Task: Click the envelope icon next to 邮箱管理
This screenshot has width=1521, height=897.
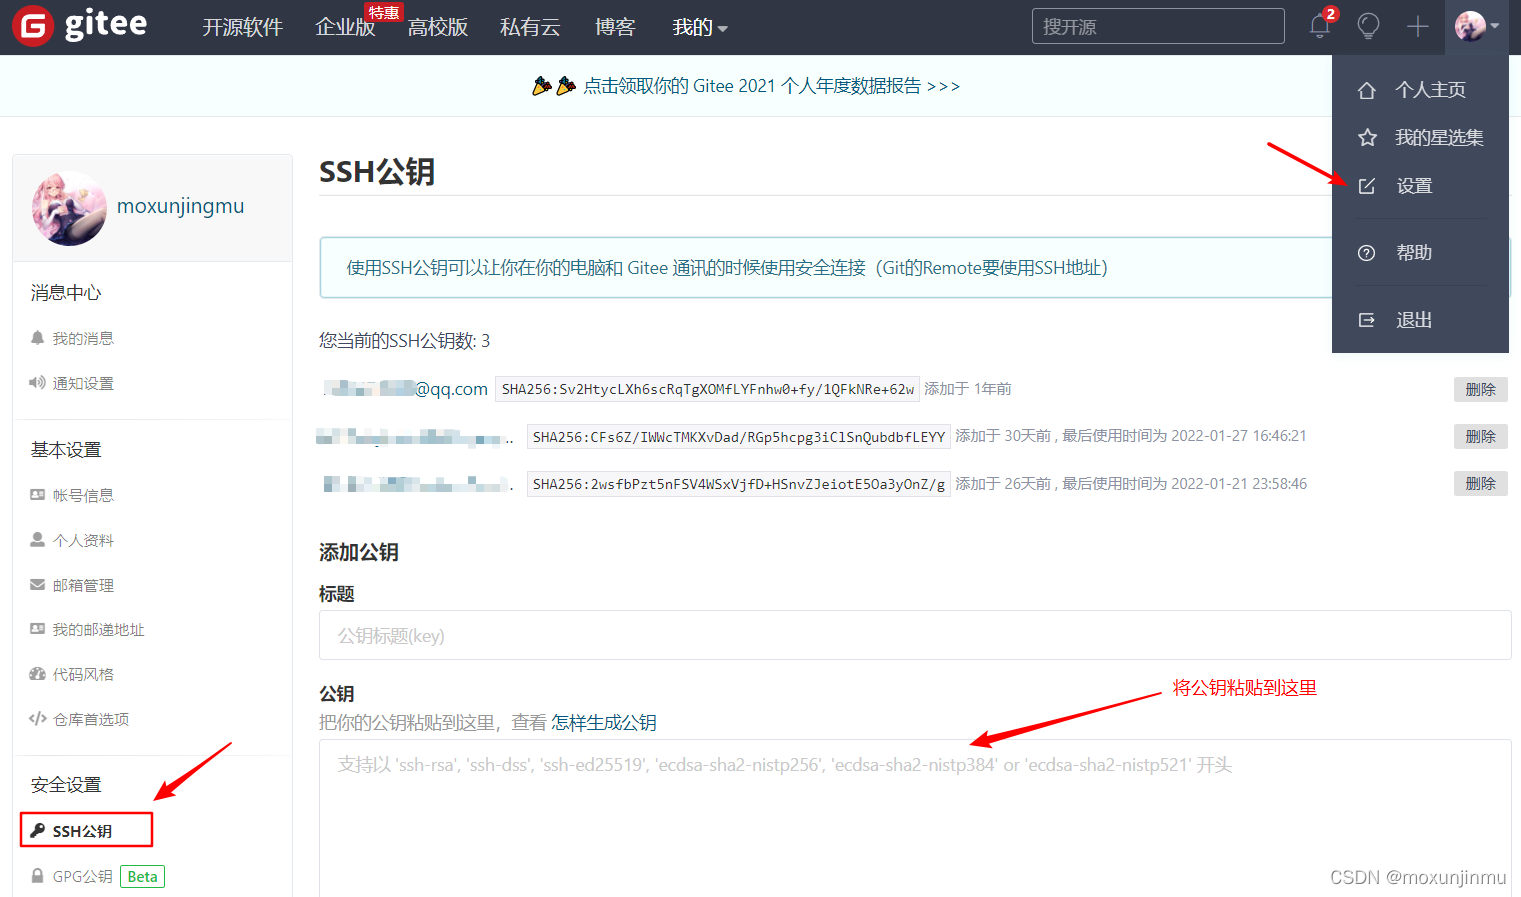Action: tap(38, 585)
